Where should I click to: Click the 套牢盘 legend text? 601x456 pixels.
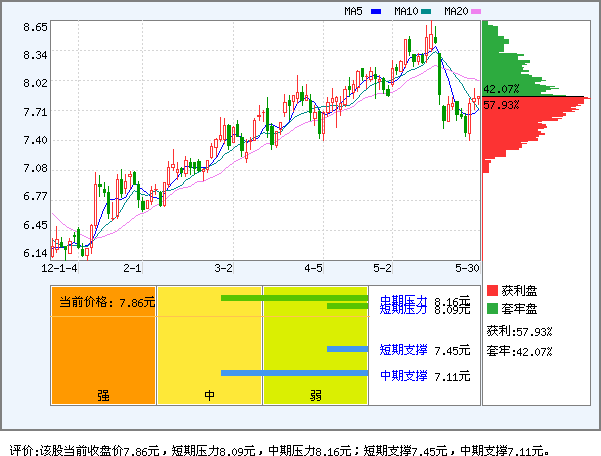(x=519, y=309)
